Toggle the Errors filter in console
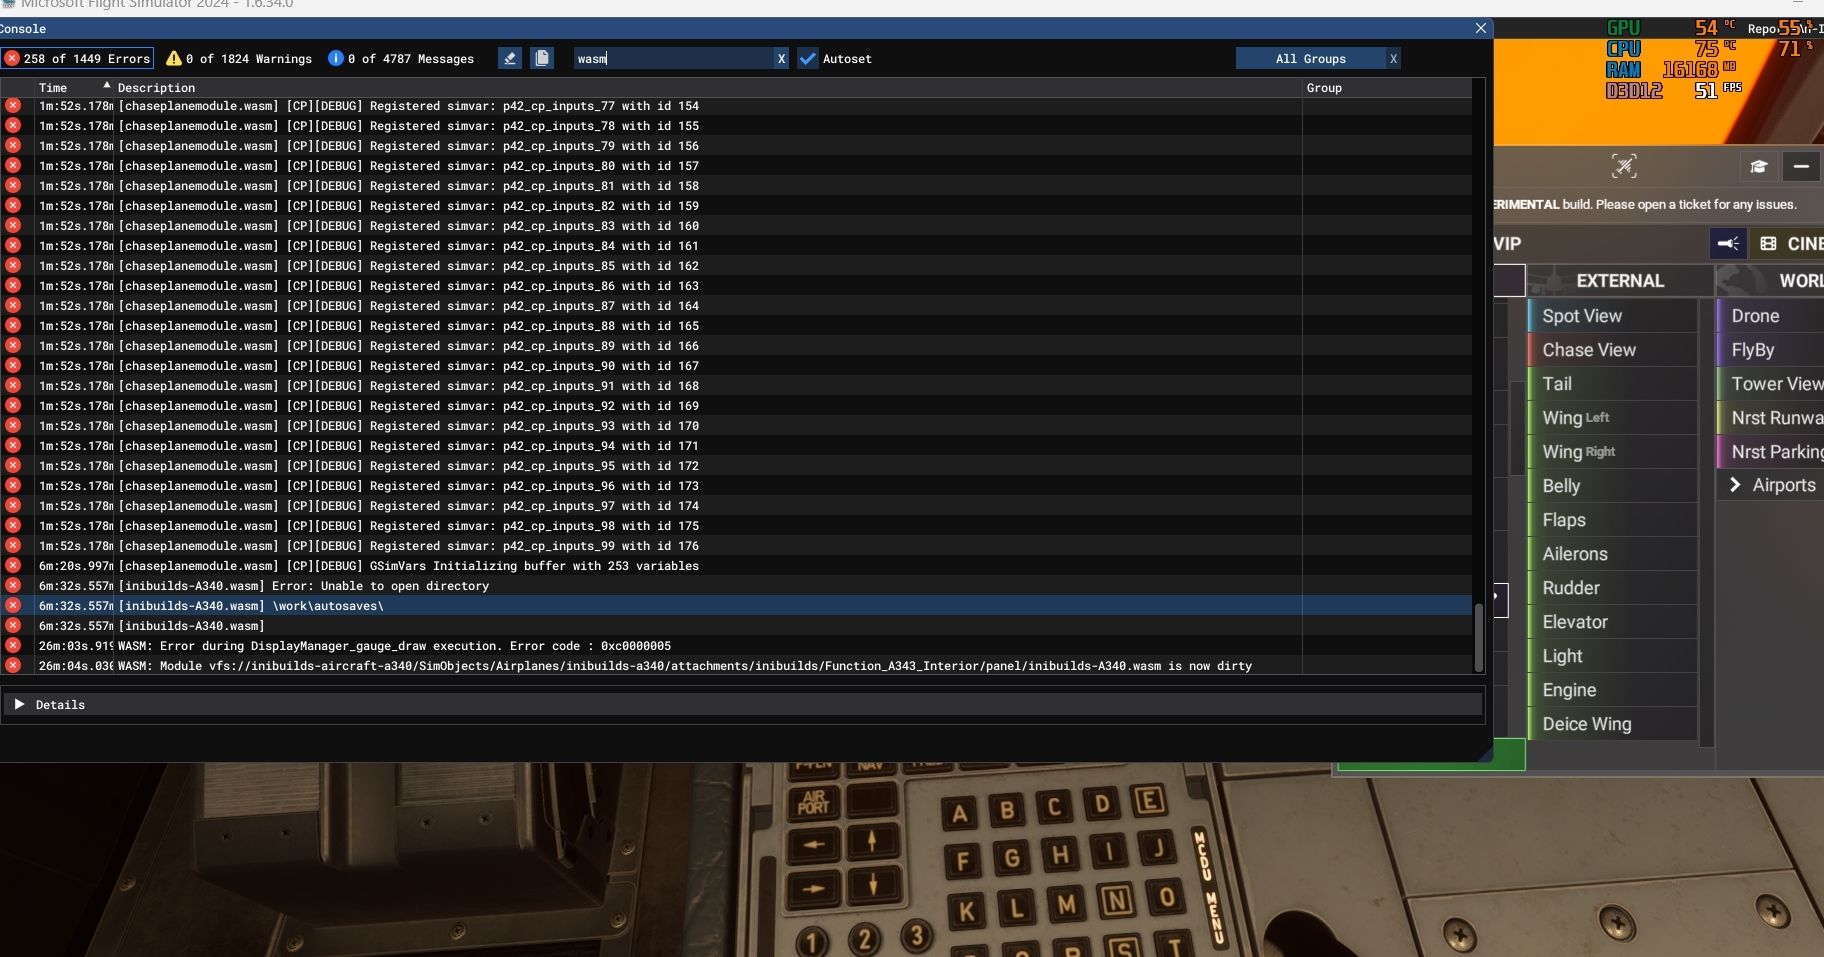Viewport: 1824px width, 957px height. (77, 59)
